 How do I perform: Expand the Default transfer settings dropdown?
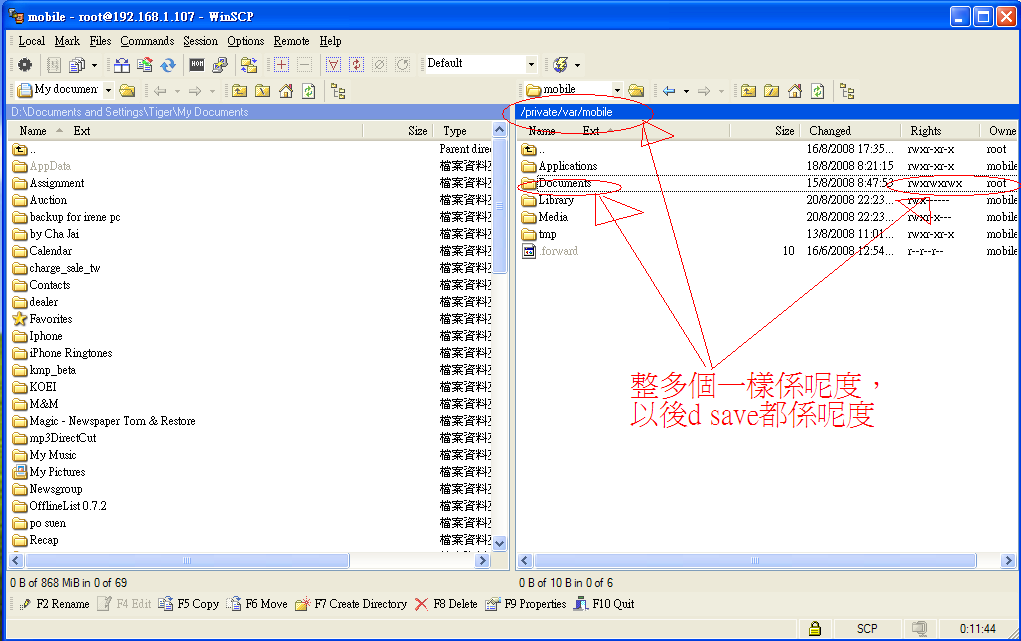531,64
